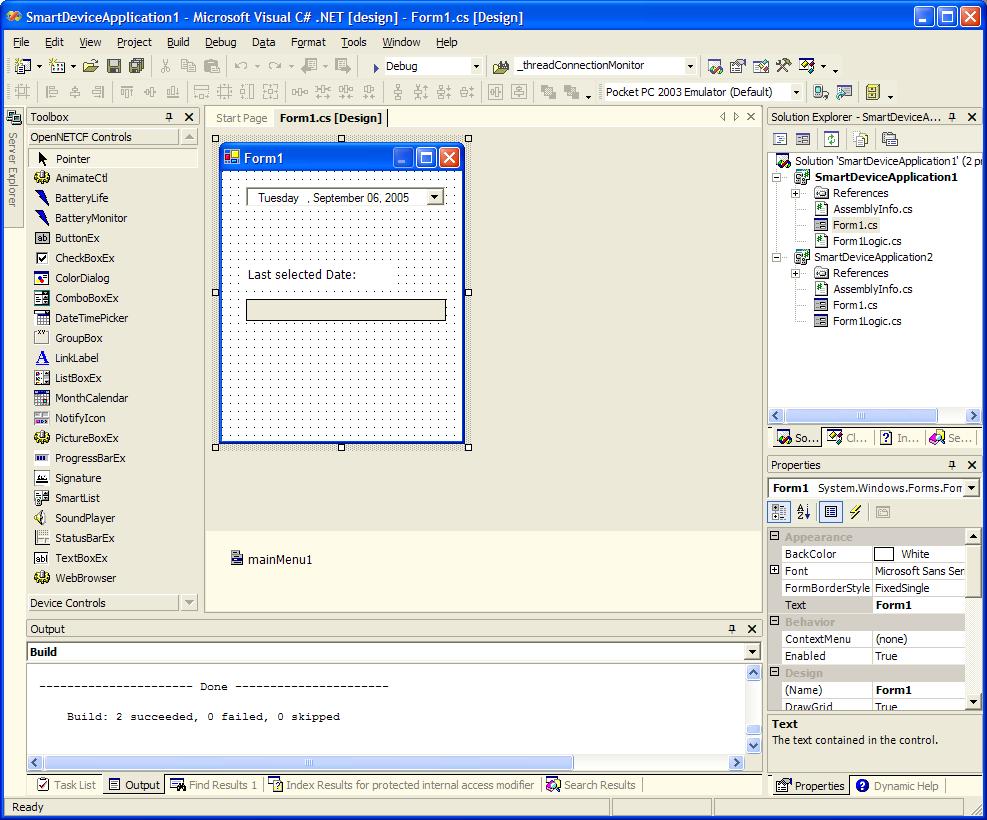This screenshot has height=820, width=987.
Task: Select the GroupBox control
Action: [x=79, y=338]
